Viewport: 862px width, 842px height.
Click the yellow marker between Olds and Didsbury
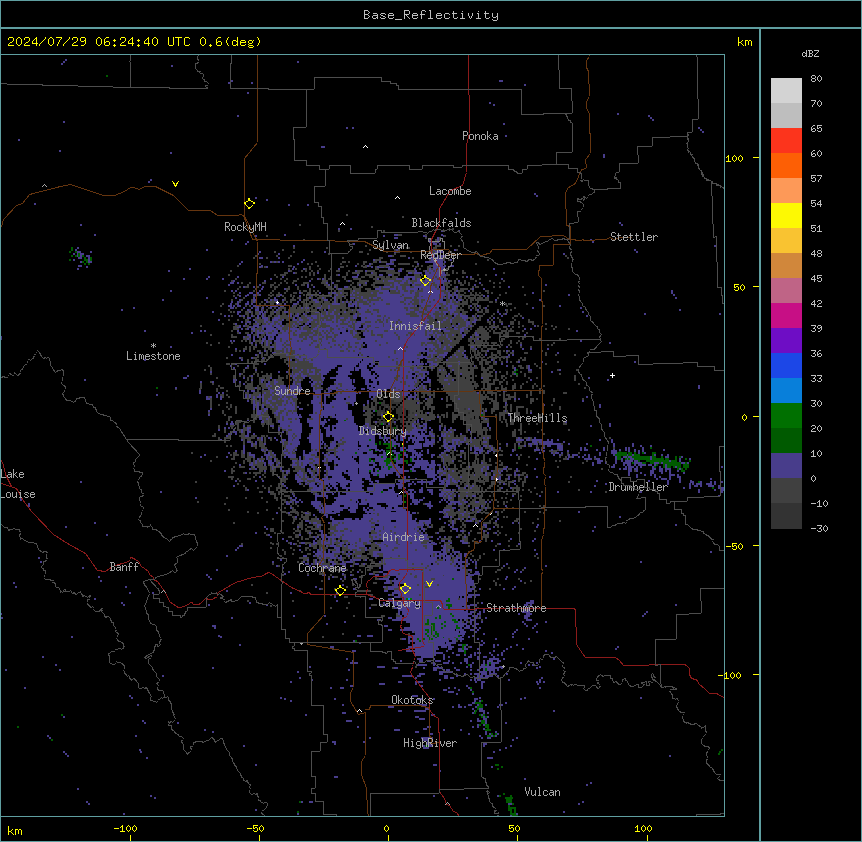(388, 416)
